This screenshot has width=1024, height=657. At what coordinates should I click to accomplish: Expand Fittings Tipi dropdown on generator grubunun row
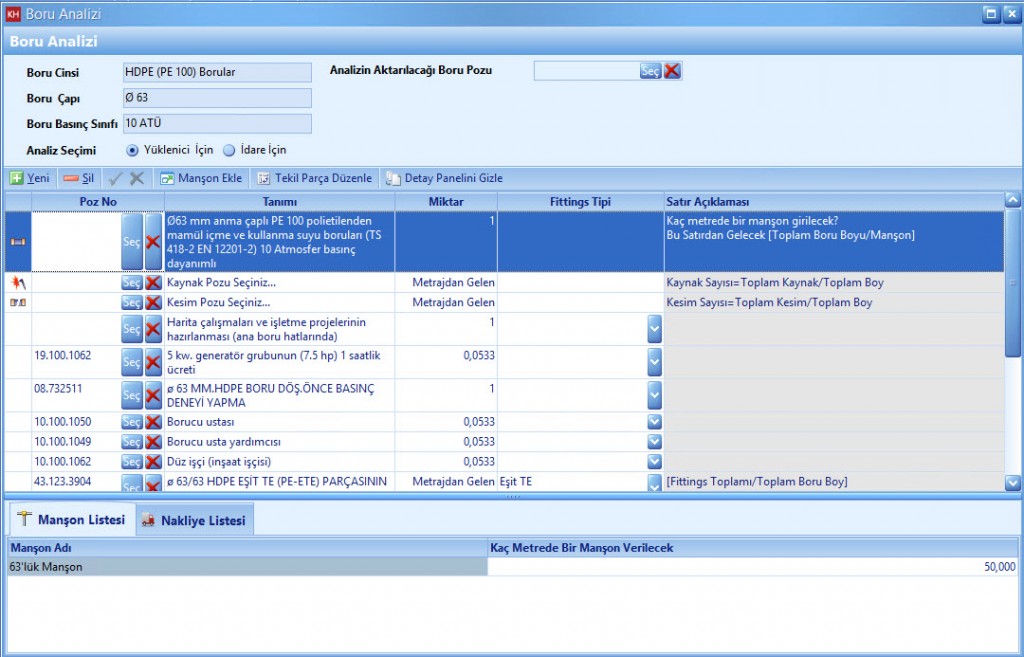point(654,361)
